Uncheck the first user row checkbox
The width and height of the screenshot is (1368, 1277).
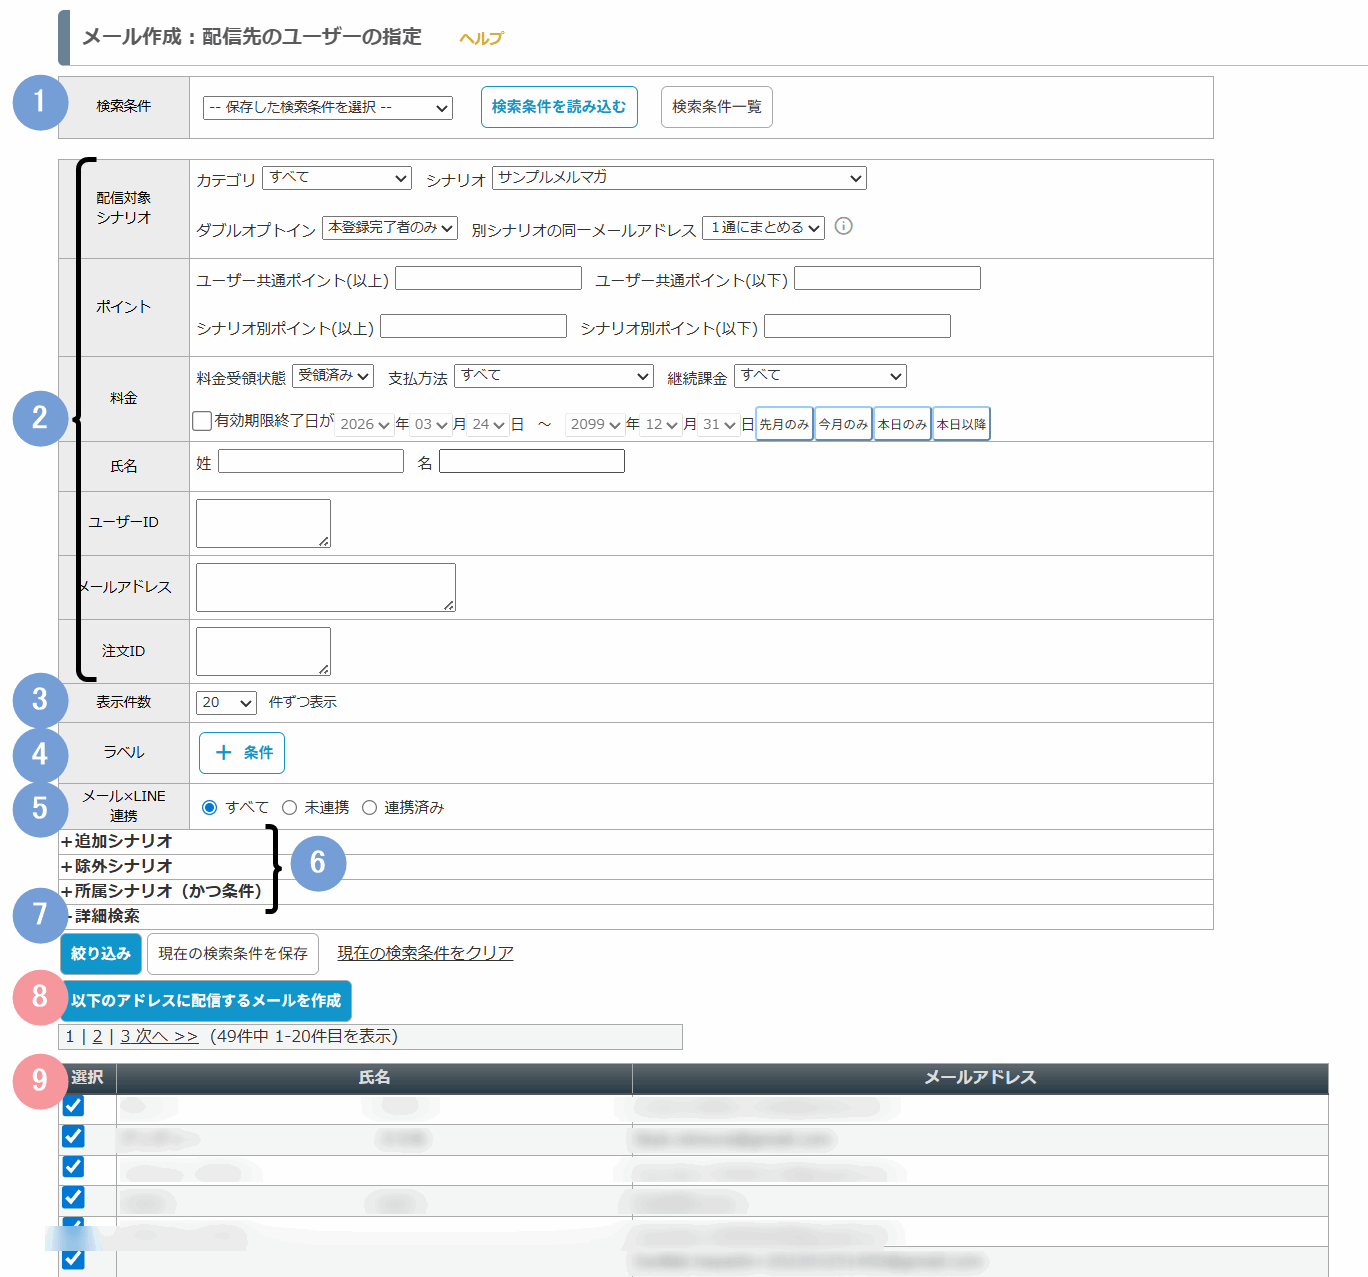click(73, 1106)
